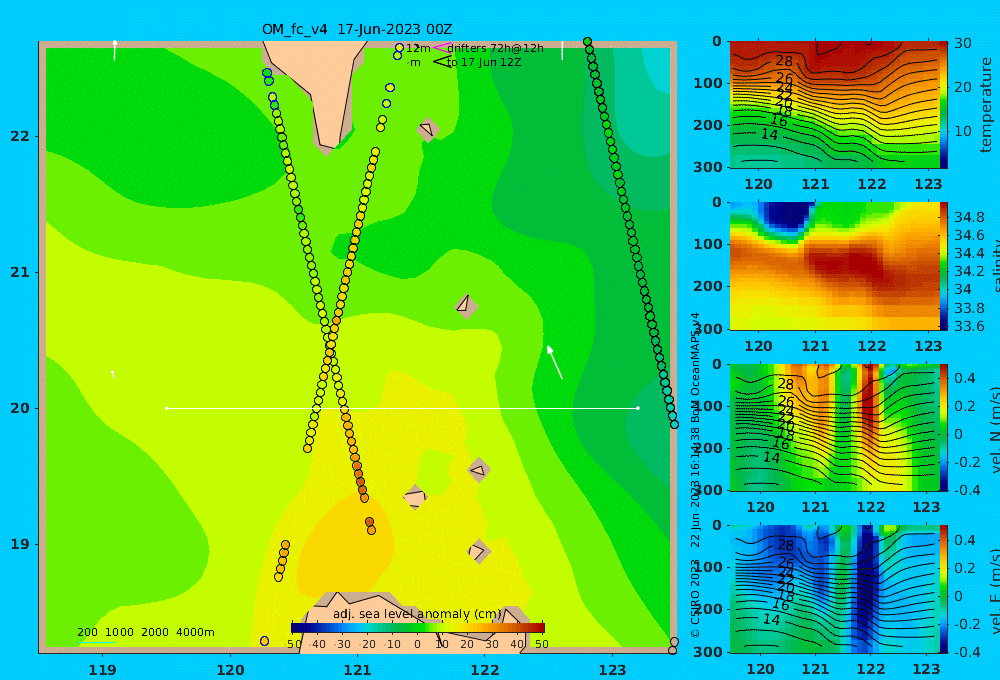Click the 30 tick on temperature colorbar
The width and height of the screenshot is (1000, 680).
(x=963, y=43)
